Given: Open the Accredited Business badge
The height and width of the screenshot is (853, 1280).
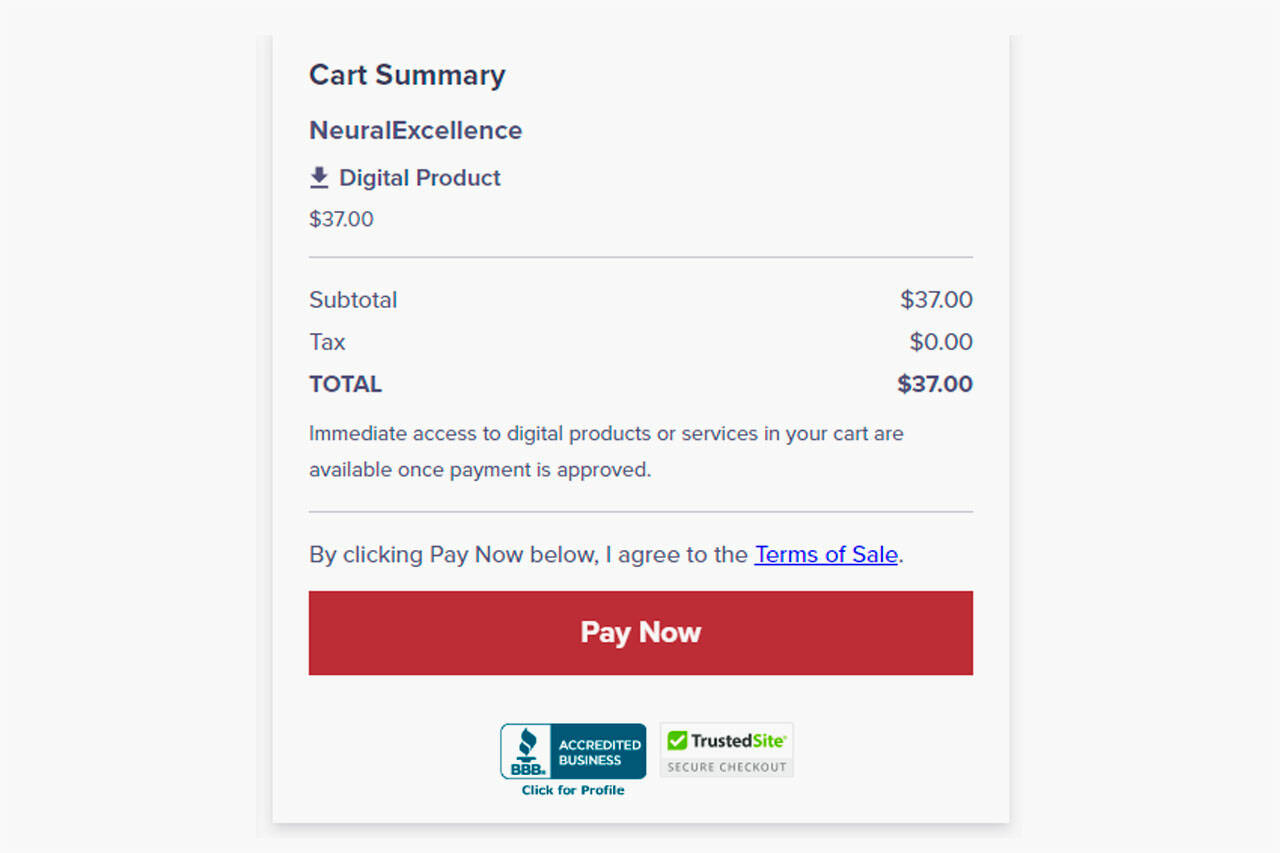Looking at the screenshot, I should 599,752.
